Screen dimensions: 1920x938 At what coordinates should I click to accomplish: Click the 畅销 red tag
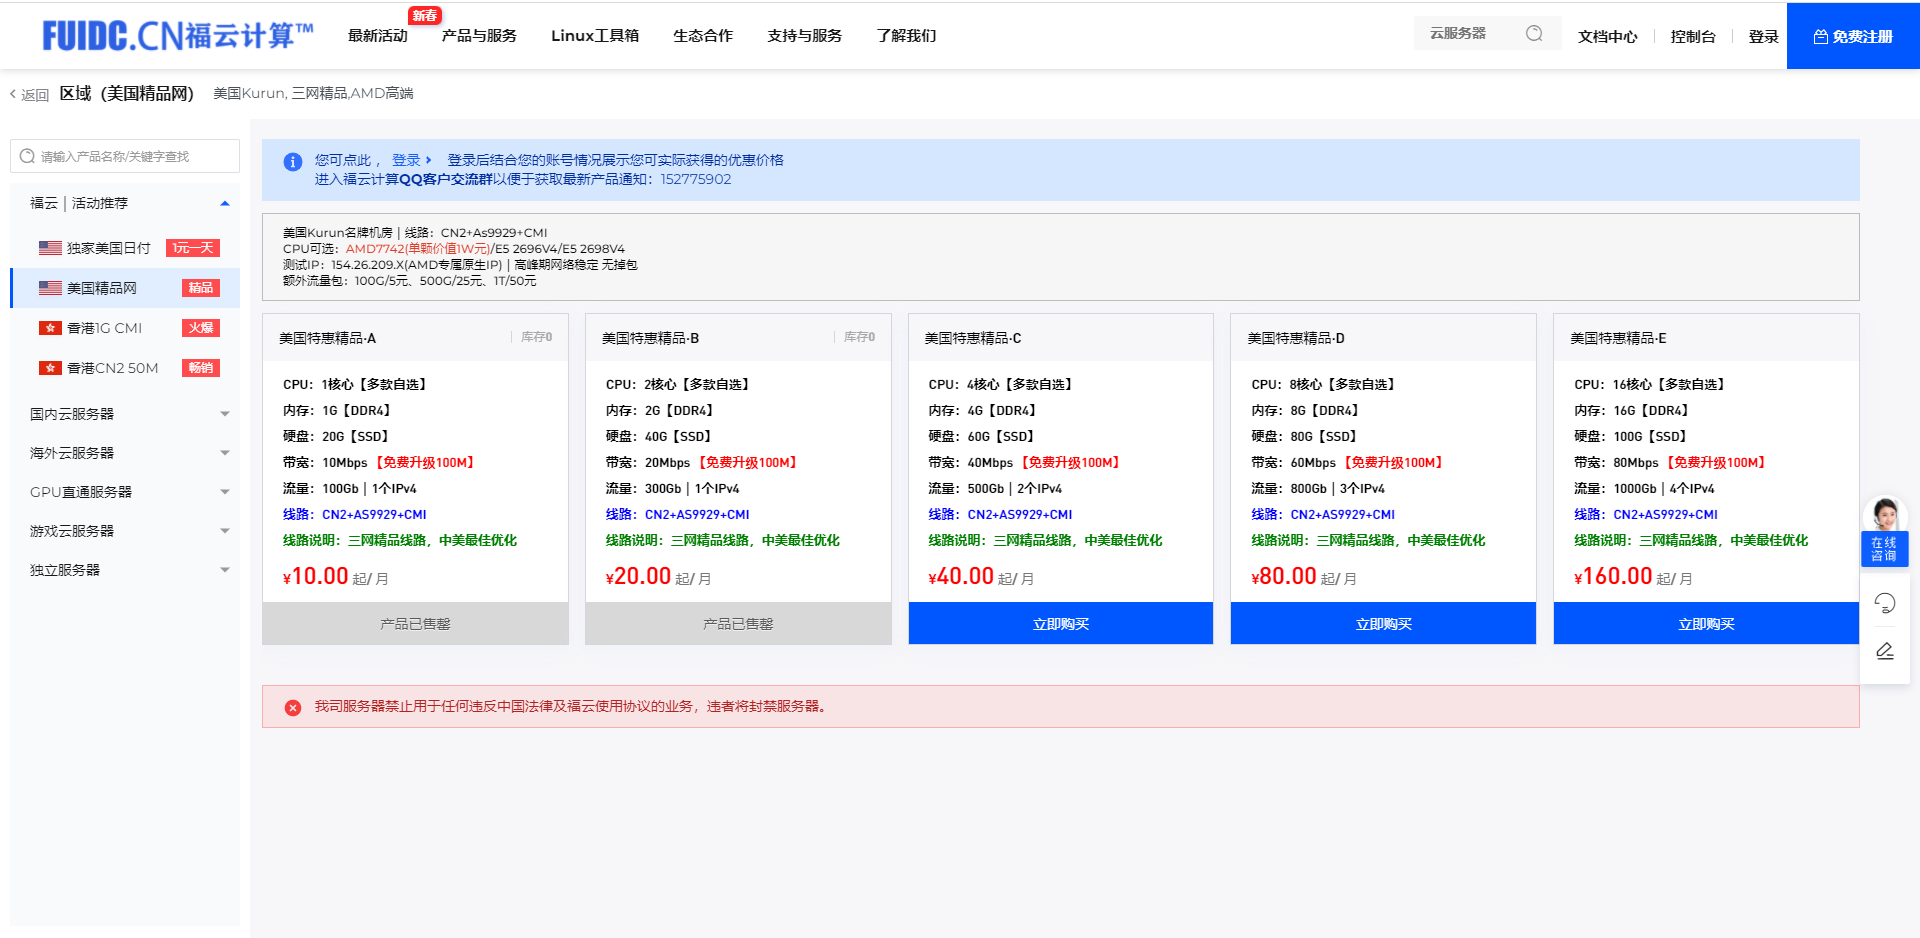[x=201, y=368]
